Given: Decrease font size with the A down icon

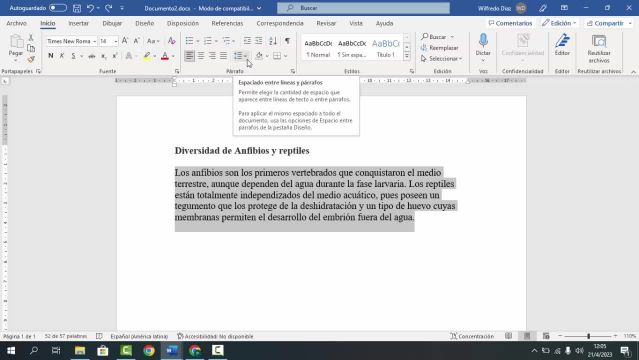Looking at the screenshot, I should click(x=137, y=41).
